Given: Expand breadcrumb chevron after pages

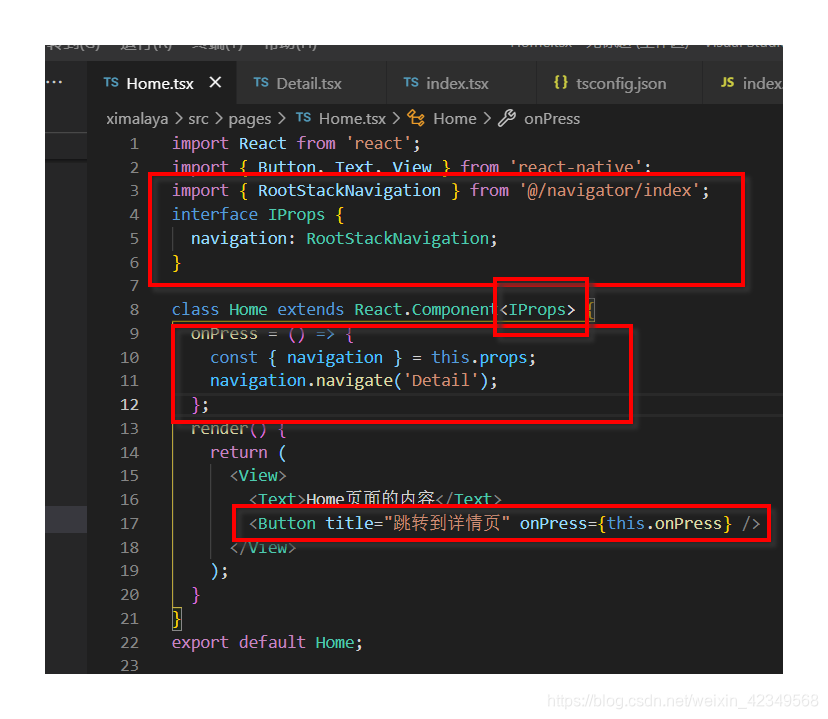Looking at the screenshot, I should [x=282, y=119].
